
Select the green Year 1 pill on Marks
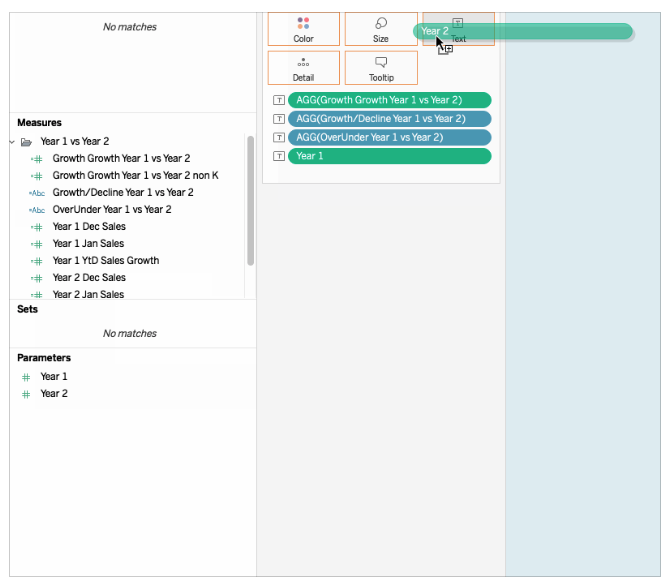pos(388,156)
